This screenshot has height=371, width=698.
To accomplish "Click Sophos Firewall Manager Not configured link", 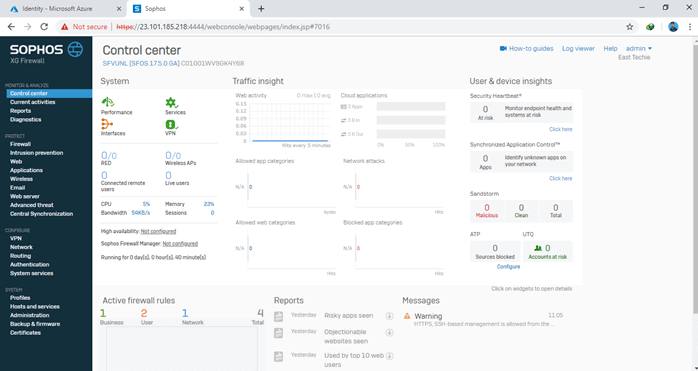I will click(x=180, y=244).
